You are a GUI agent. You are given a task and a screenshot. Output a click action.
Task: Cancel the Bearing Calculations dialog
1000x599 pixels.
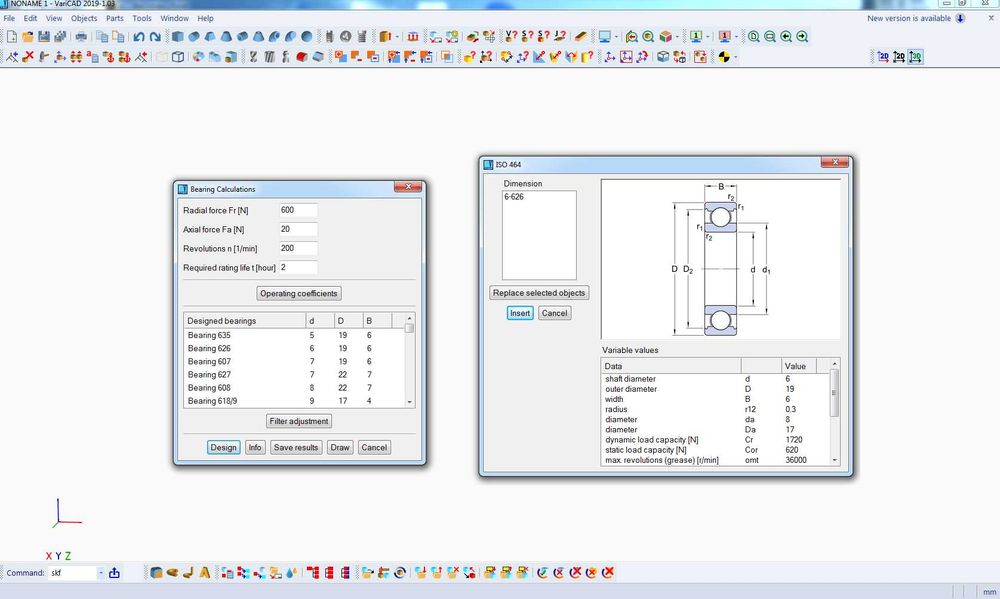[x=374, y=447]
